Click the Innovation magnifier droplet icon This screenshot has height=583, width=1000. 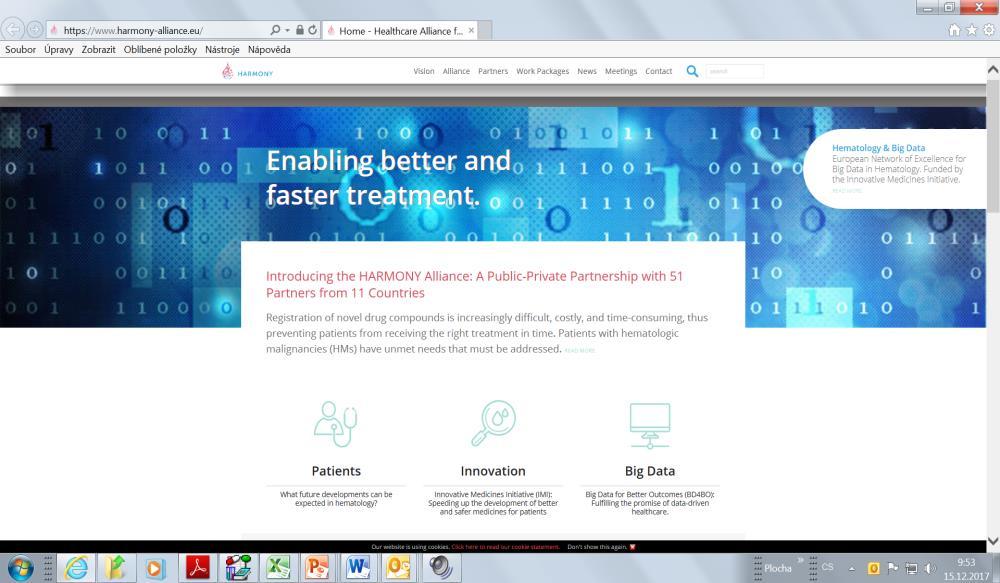pos(493,424)
